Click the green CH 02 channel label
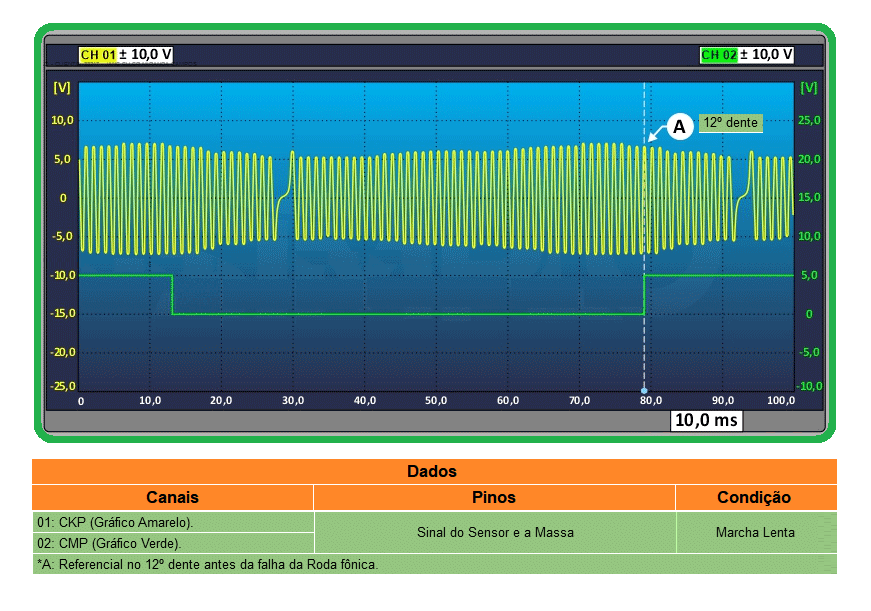This screenshot has width=871, height=611. 718,55
